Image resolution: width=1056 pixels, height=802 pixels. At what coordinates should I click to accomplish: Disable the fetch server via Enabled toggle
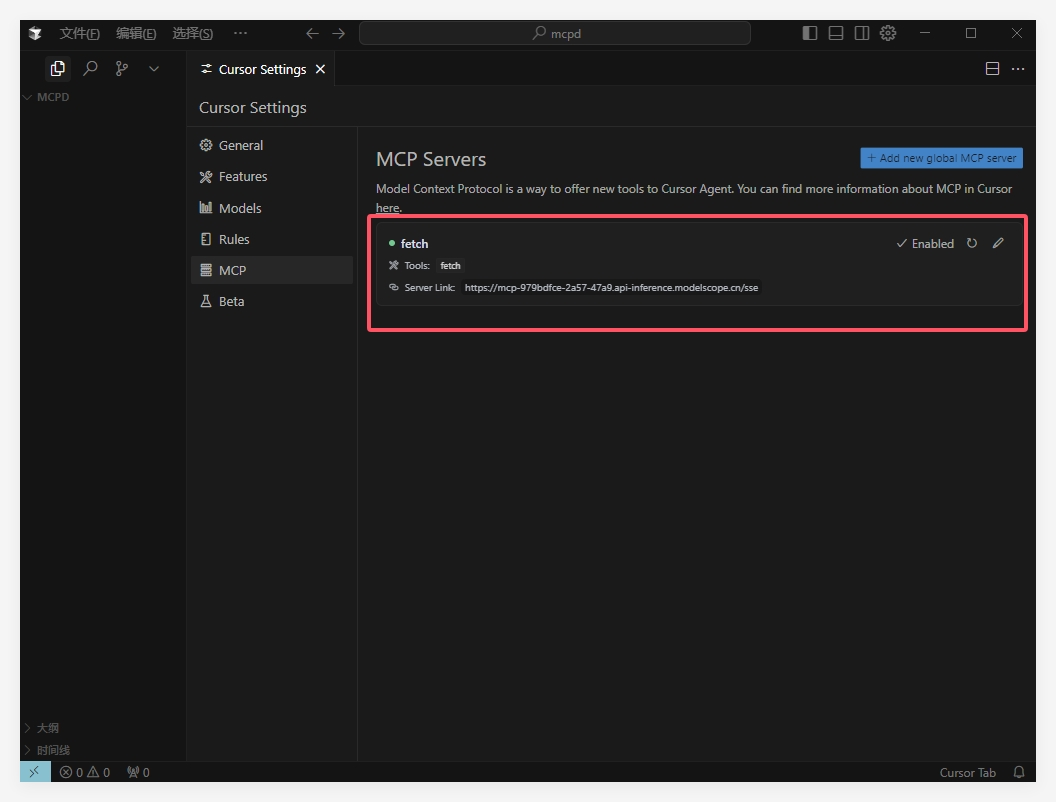click(x=925, y=243)
